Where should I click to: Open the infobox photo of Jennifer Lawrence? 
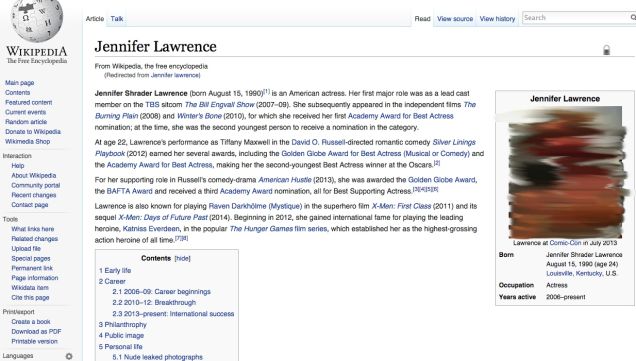point(565,172)
